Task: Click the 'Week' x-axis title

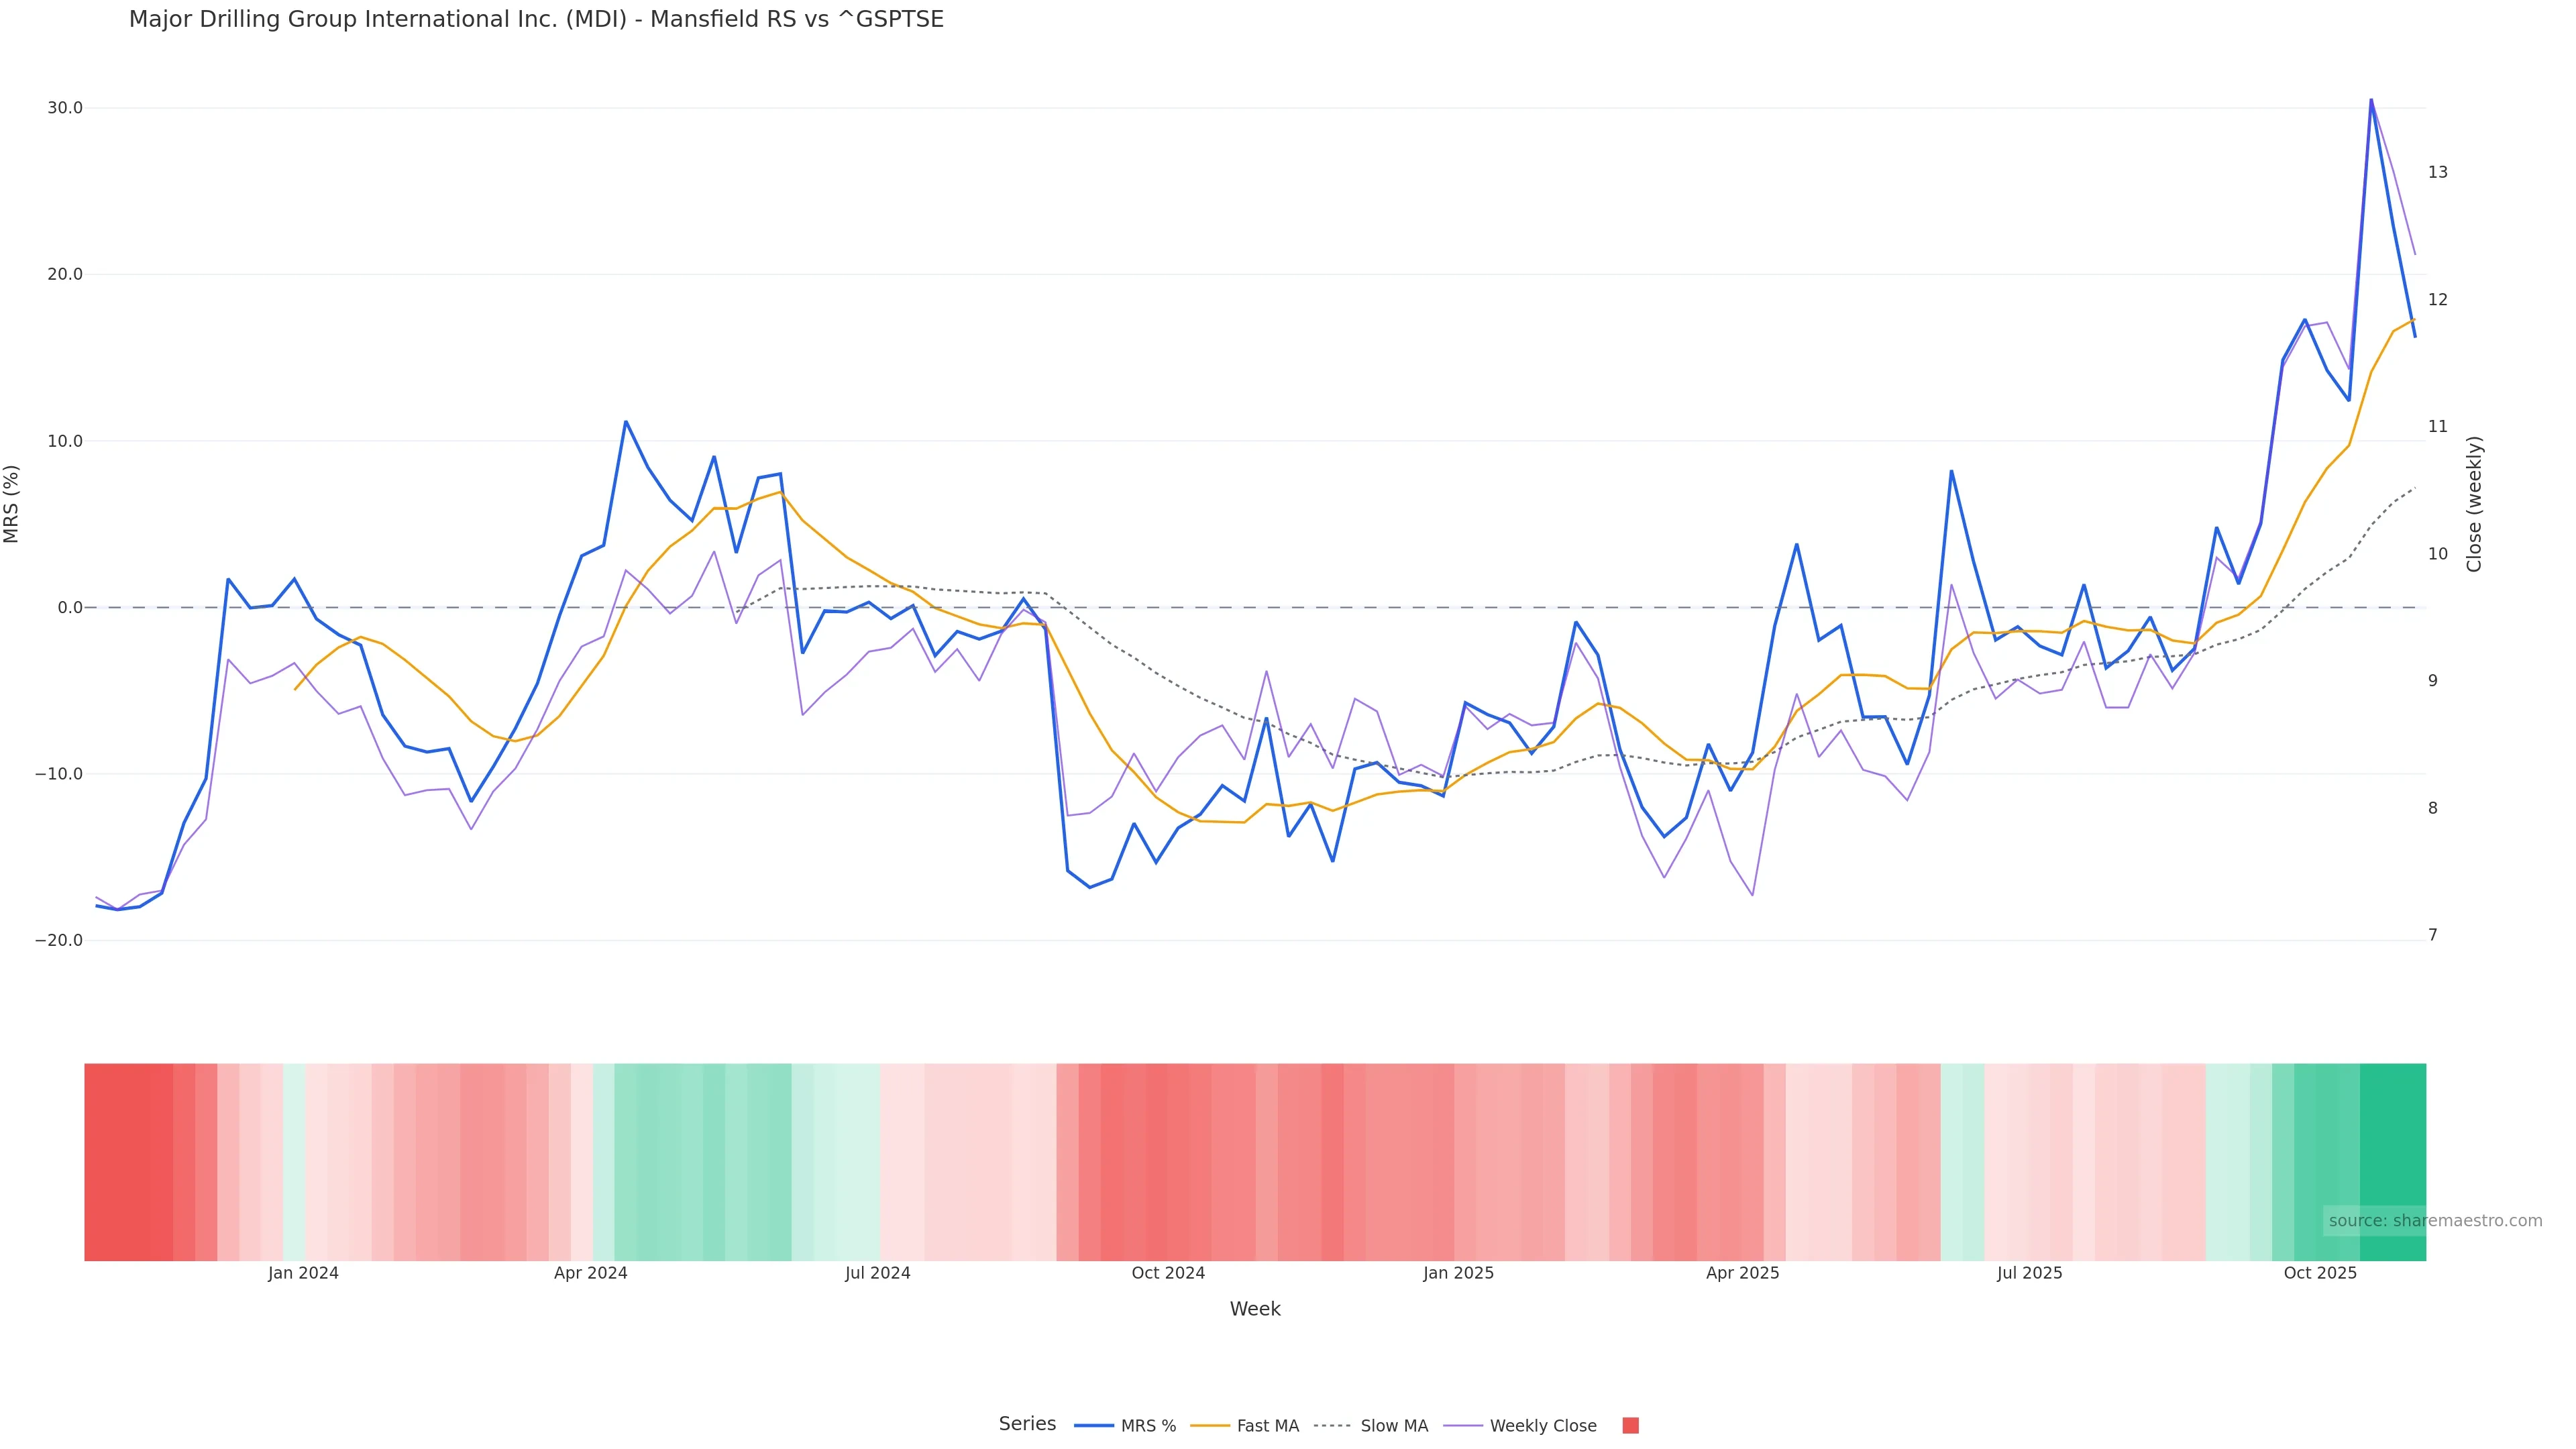Action: pos(1254,1309)
